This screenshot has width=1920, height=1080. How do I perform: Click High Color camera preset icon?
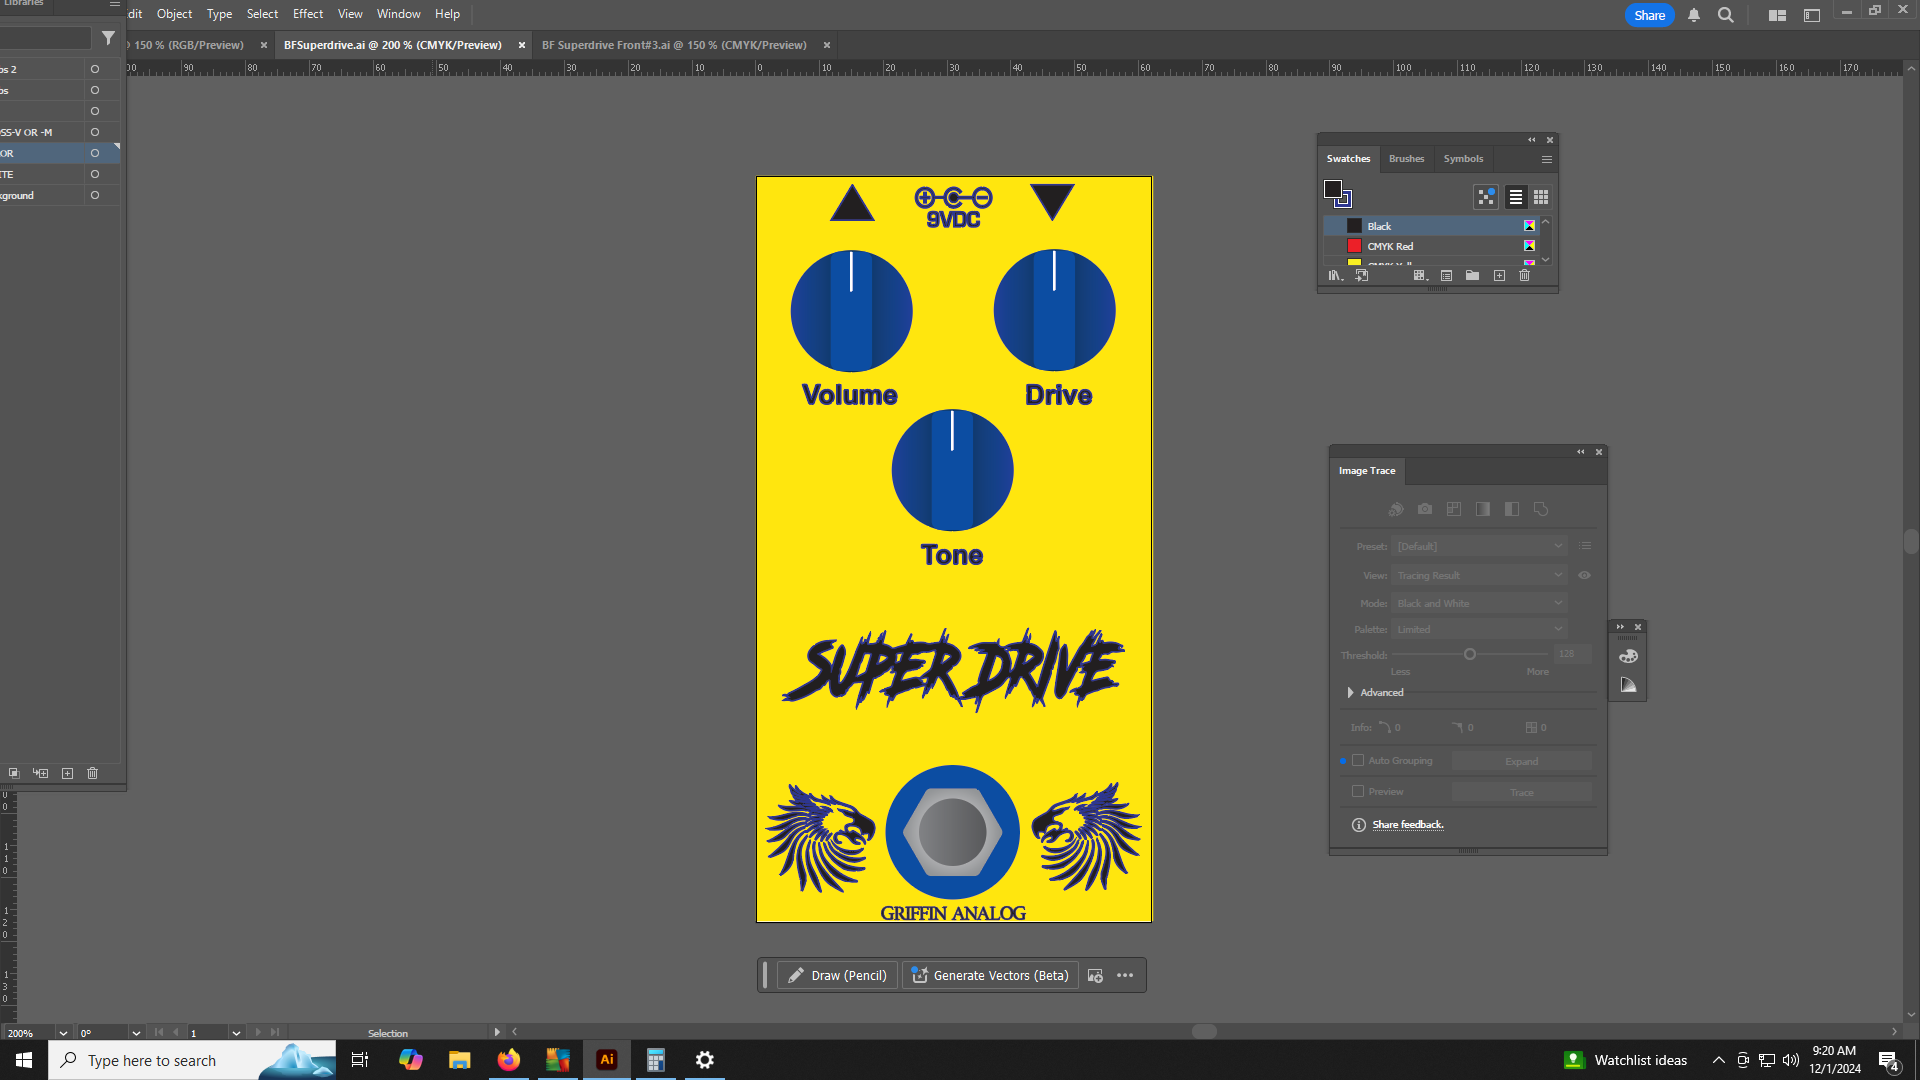[1425, 509]
